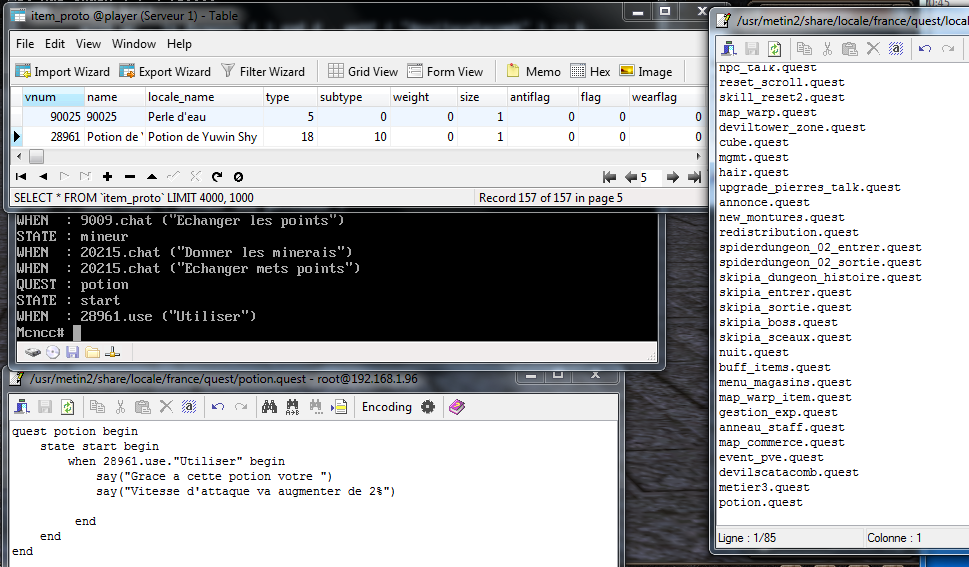
Task: Open Replace tool in potion.quest editor
Action: 292,407
